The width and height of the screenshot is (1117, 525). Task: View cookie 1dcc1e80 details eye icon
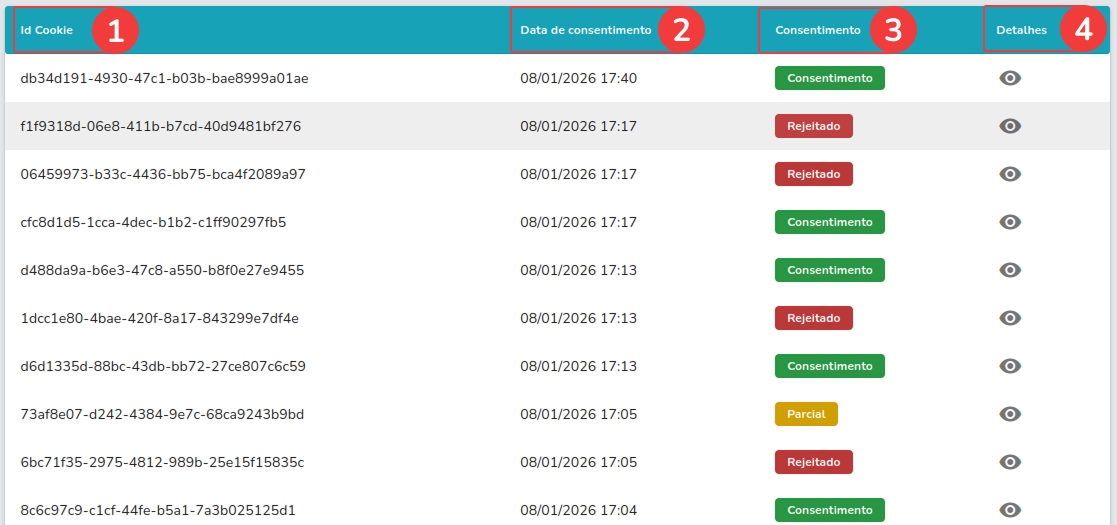click(1010, 318)
